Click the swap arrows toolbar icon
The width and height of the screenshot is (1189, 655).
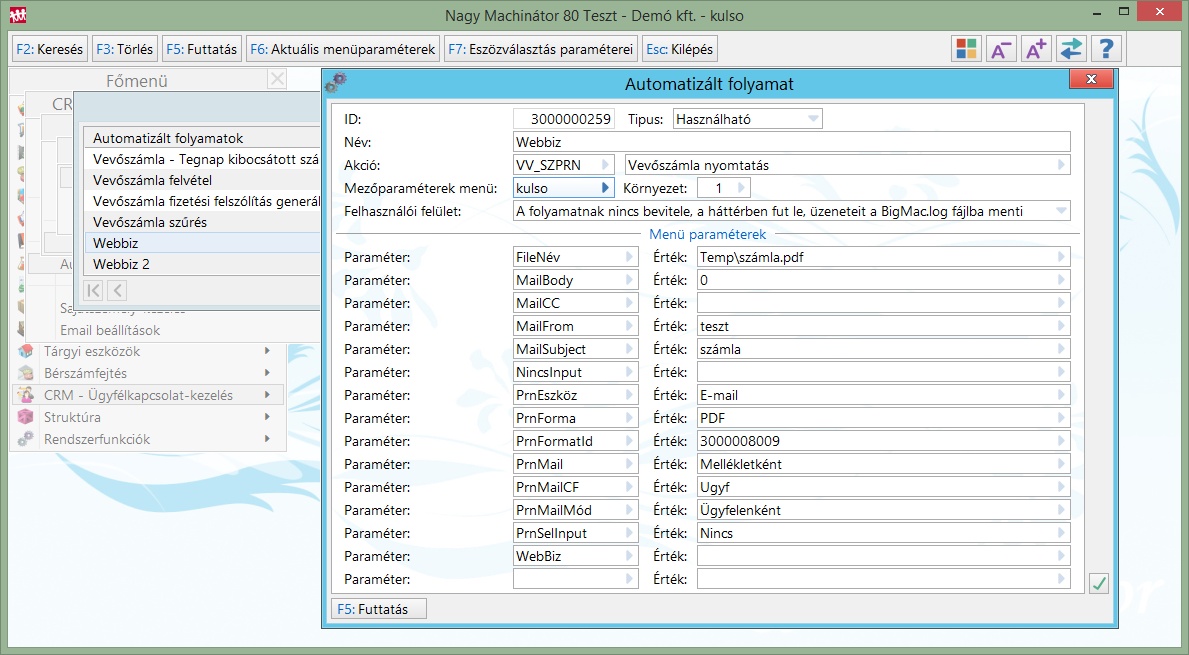(1070, 49)
